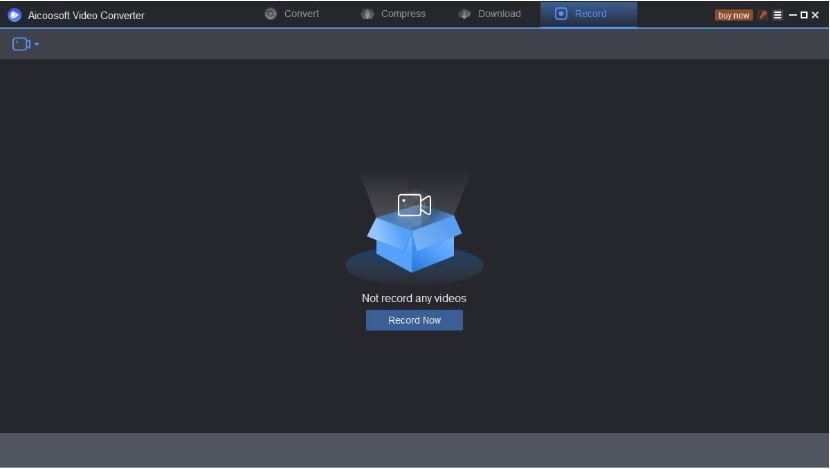Maximize the application window
Screen dimensions: 830x469
point(804,15)
